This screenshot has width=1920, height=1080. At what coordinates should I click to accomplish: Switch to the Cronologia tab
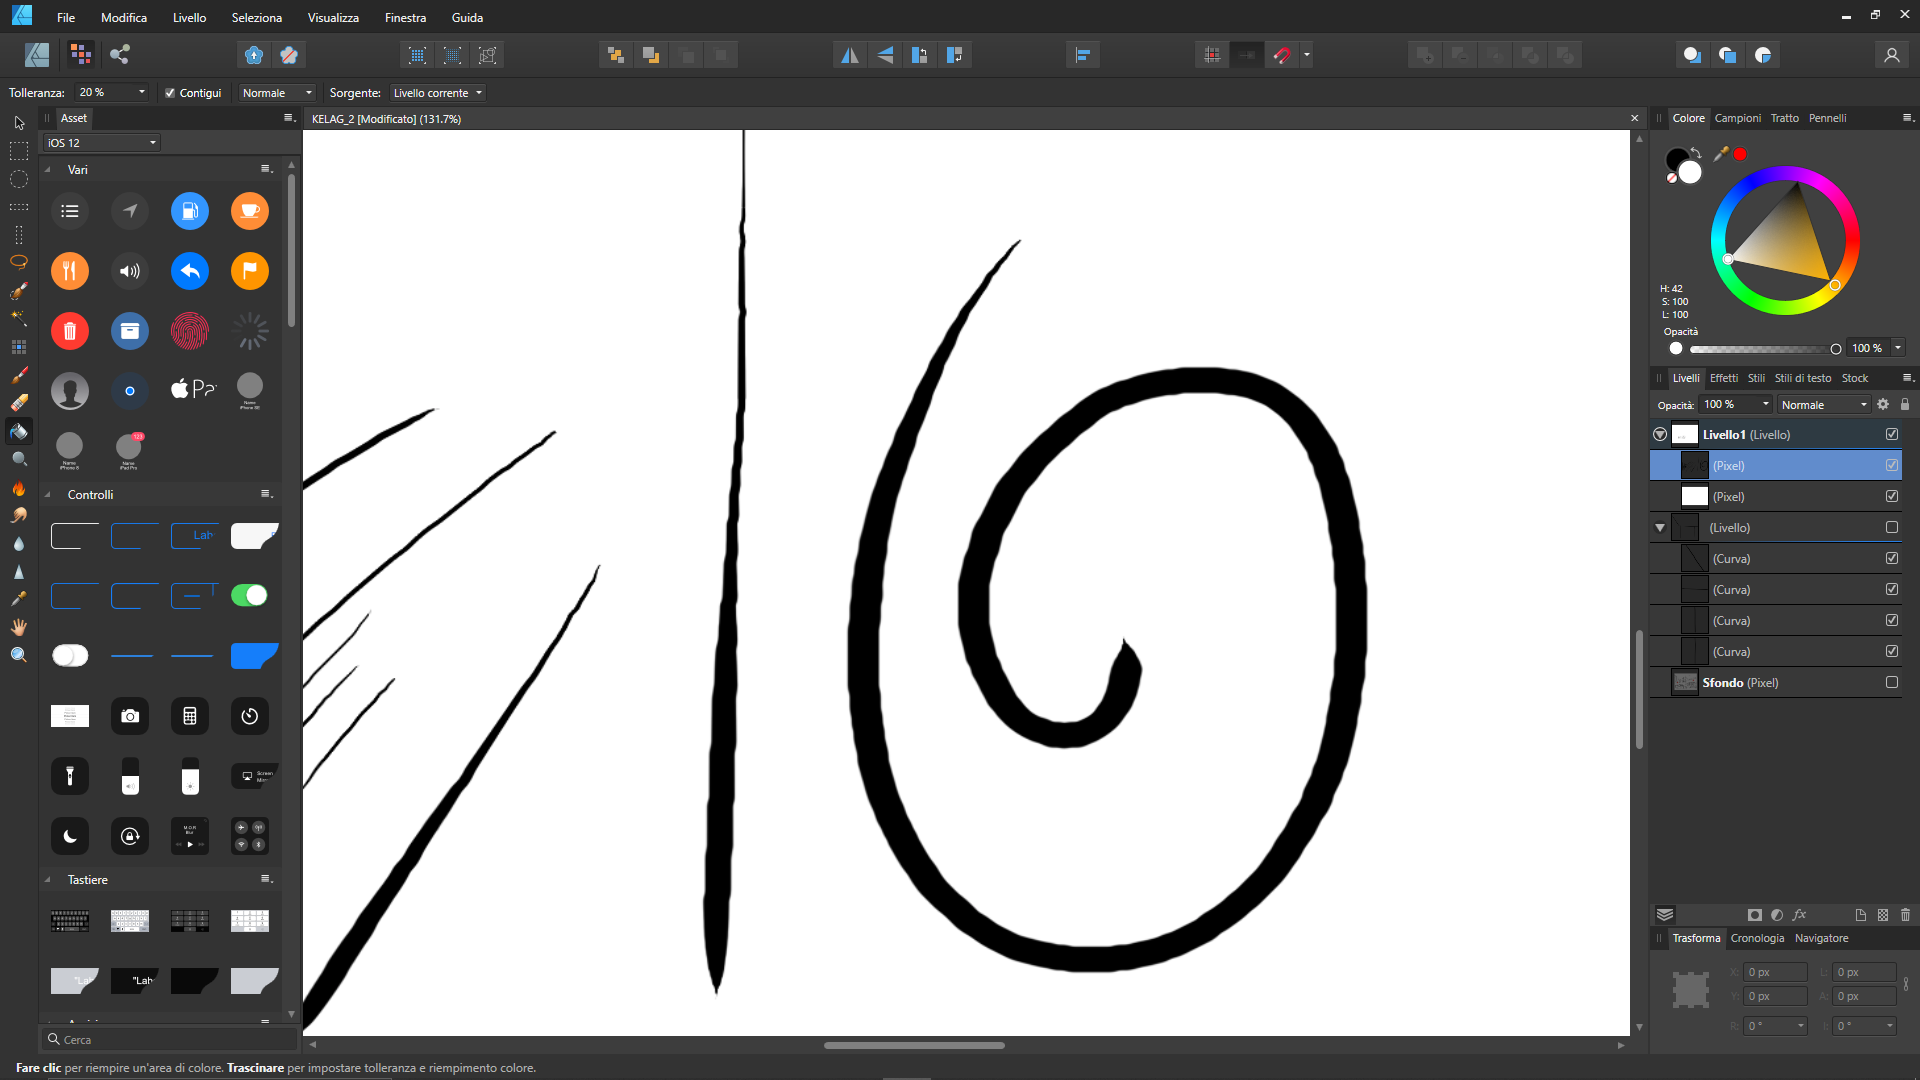point(1757,938)
